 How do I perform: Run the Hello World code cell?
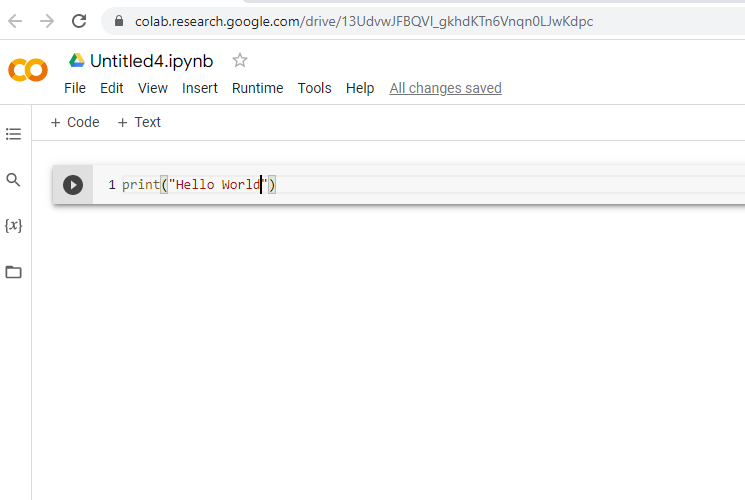[x=73, y=185]
